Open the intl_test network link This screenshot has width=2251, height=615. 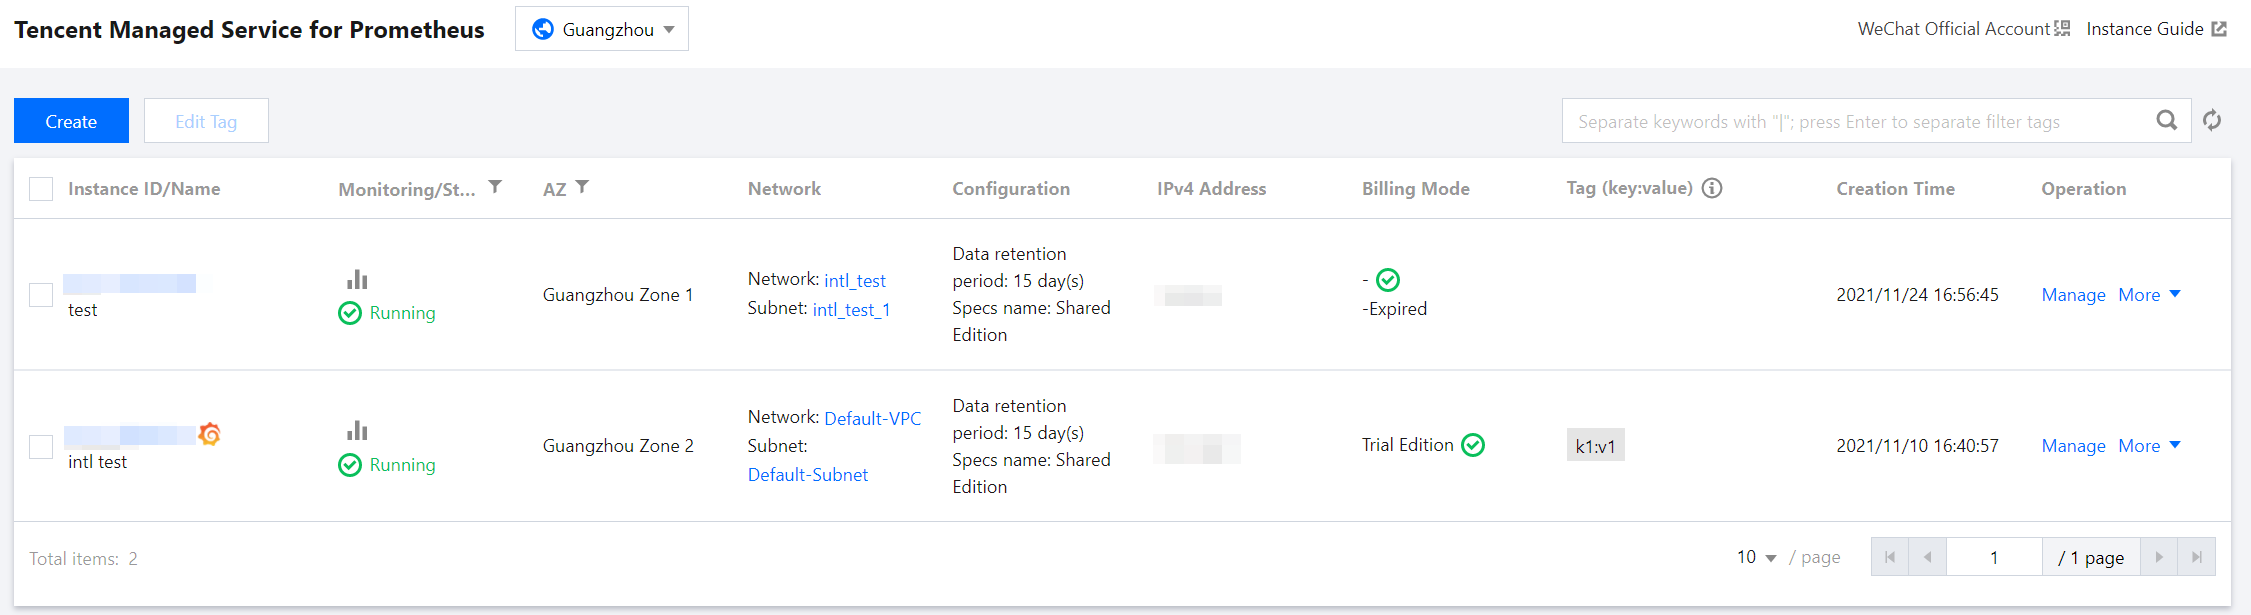pos(855,281)
